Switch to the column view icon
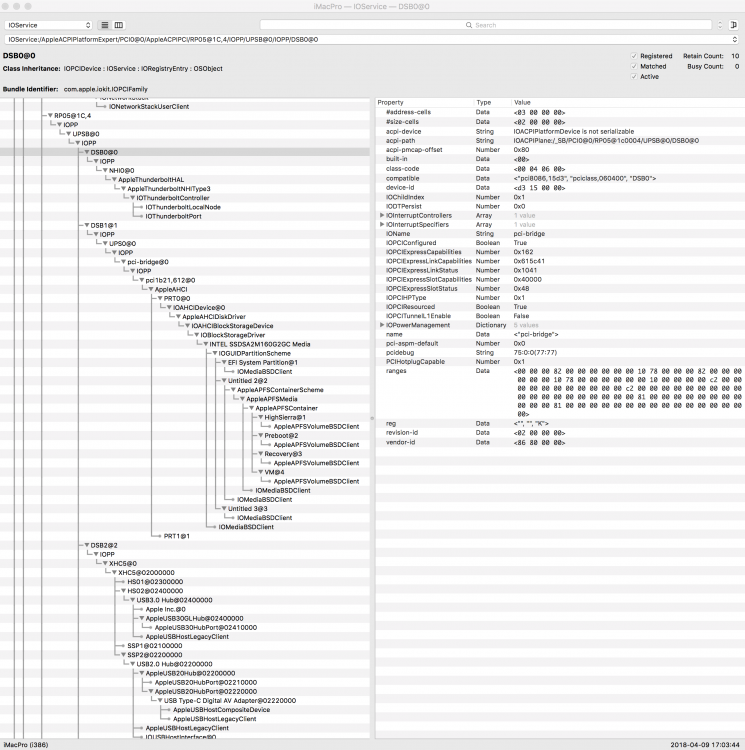Screen dimensions: 745x750 119,25
